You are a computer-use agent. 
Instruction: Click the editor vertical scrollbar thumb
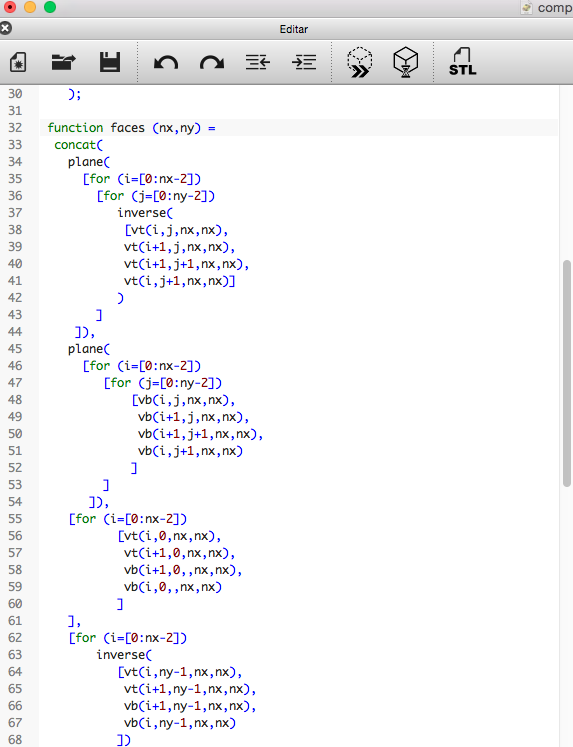pos(566,373)
